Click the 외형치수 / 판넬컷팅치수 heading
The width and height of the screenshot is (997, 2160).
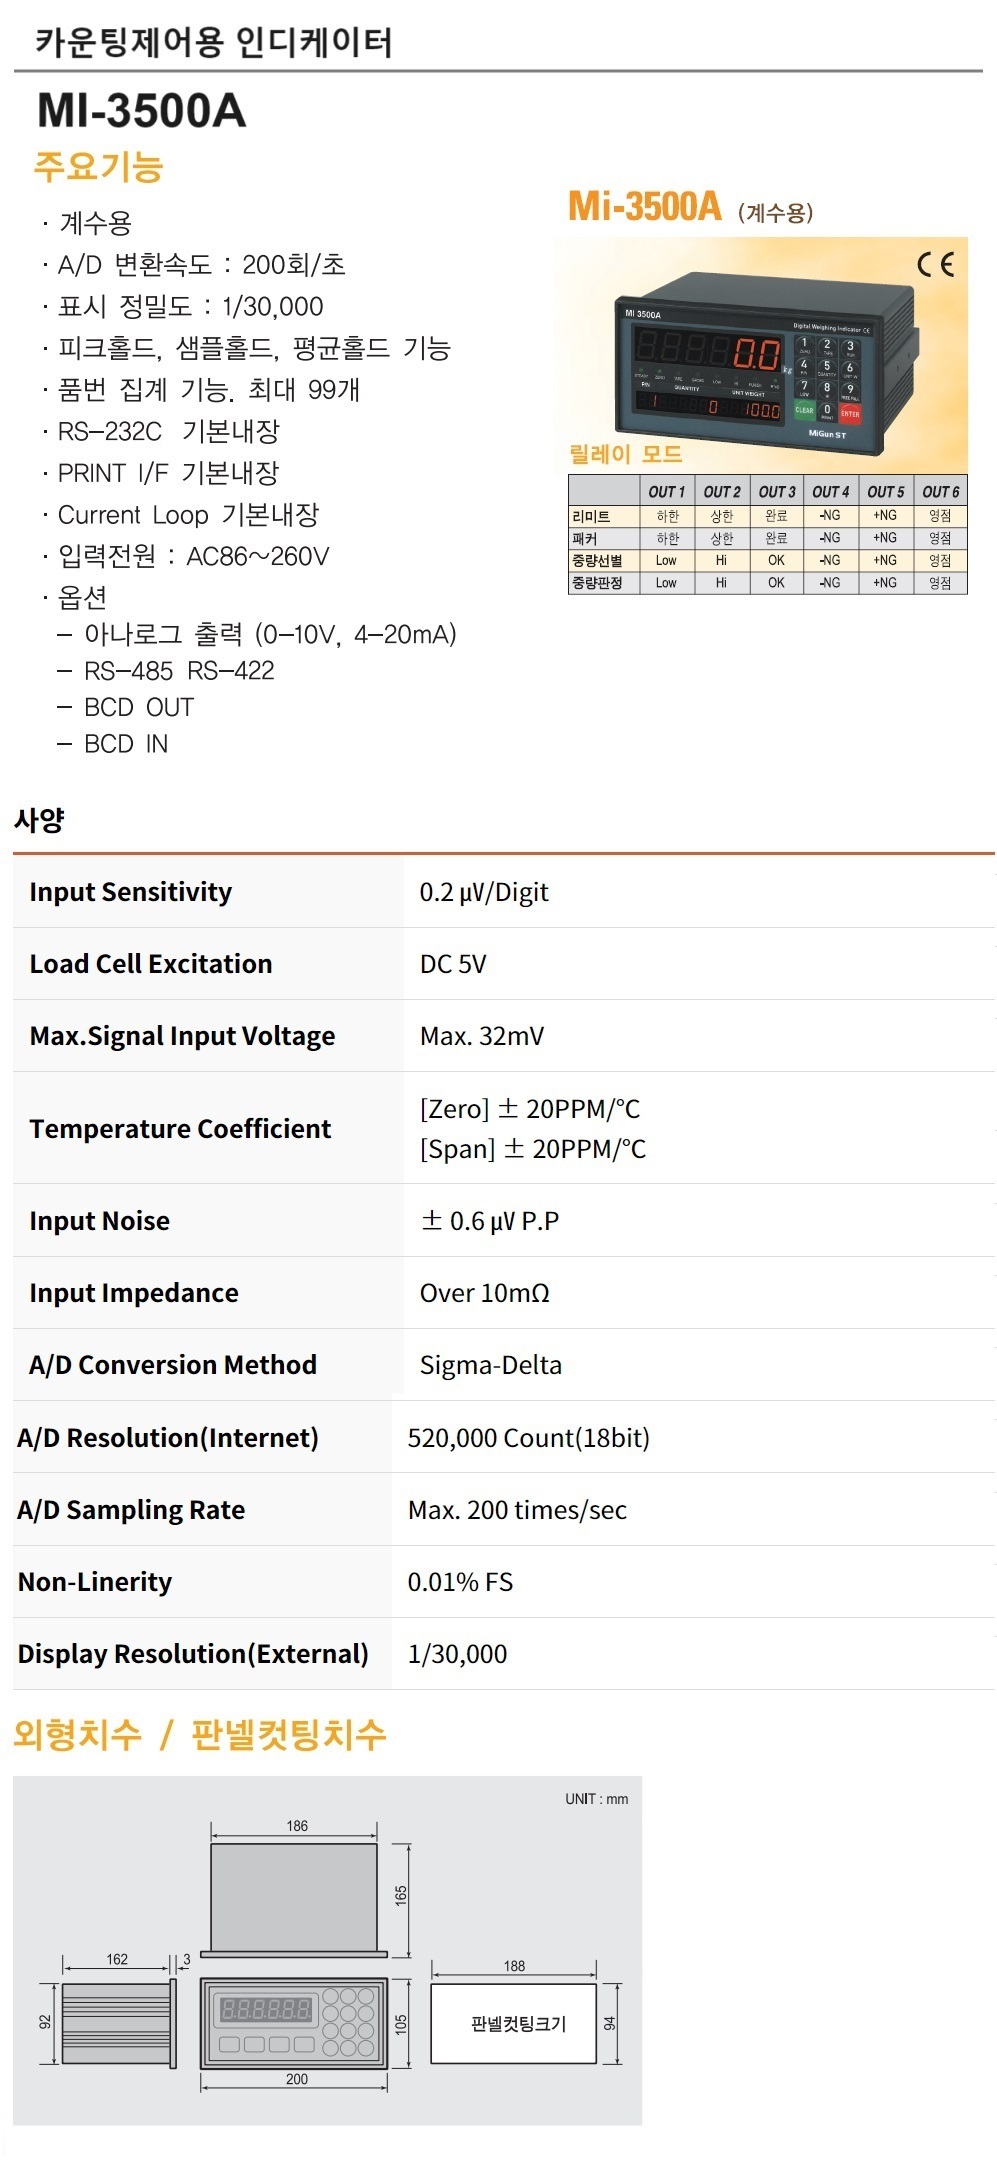(199, 1734)
